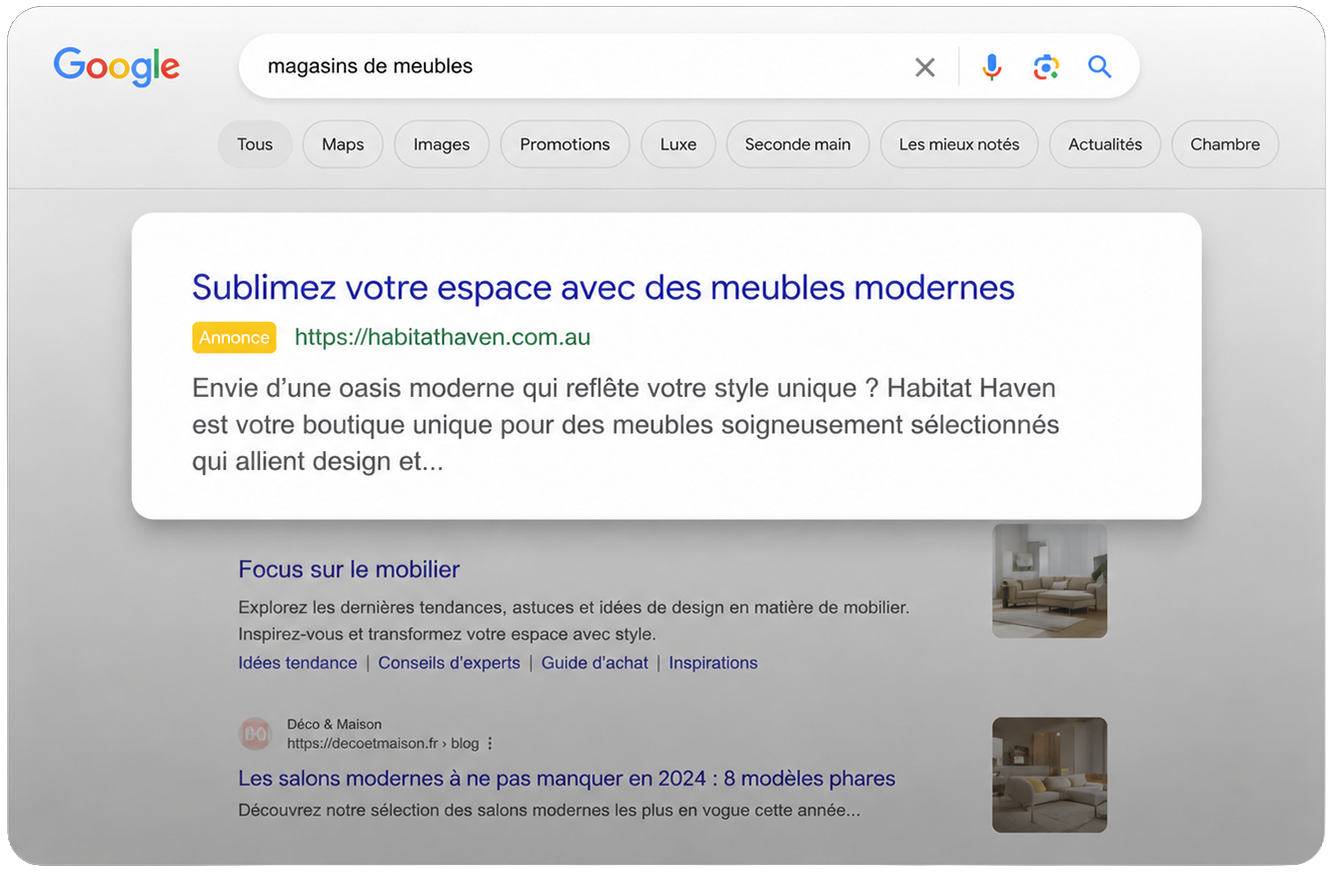Open the Focus sur le mobilier heading
Viewport: 1333px width, 875px height.
coord(349,569)
